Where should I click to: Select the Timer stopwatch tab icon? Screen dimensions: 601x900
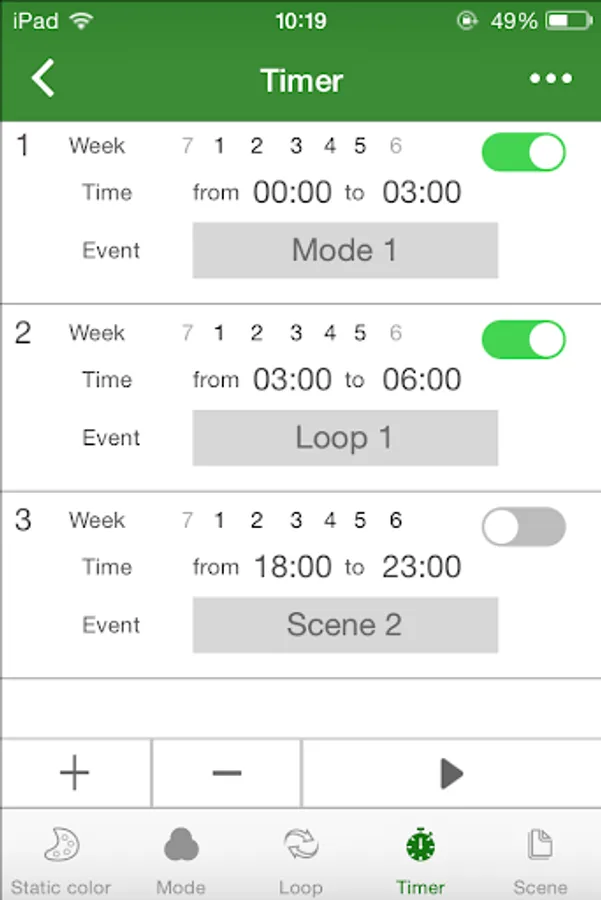pos(421,845)
